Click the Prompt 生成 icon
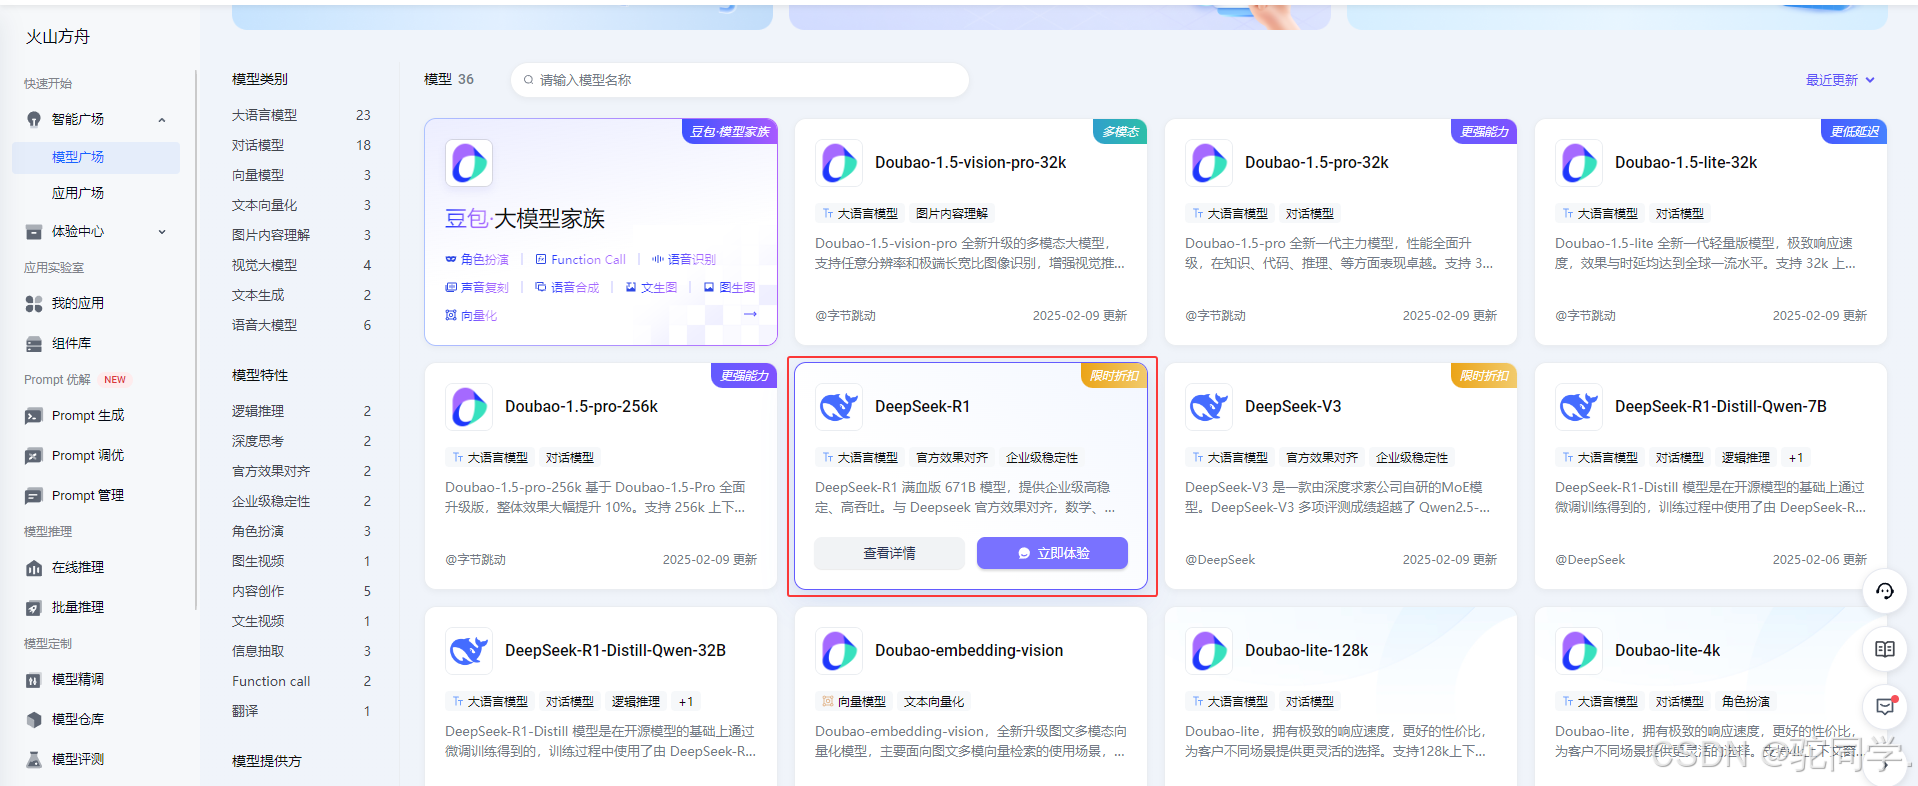This screenshot has width=1918, height=786. coord(34,415)
